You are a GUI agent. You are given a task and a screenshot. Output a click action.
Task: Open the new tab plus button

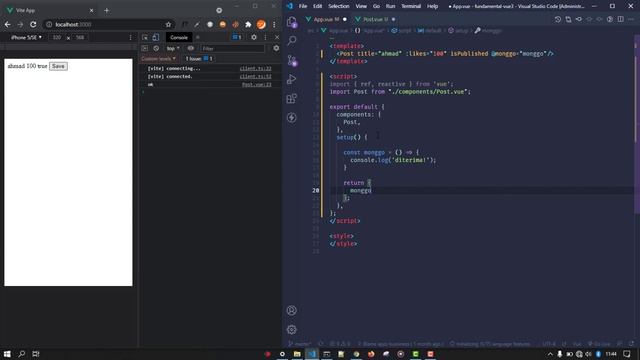tap(107, 10)
